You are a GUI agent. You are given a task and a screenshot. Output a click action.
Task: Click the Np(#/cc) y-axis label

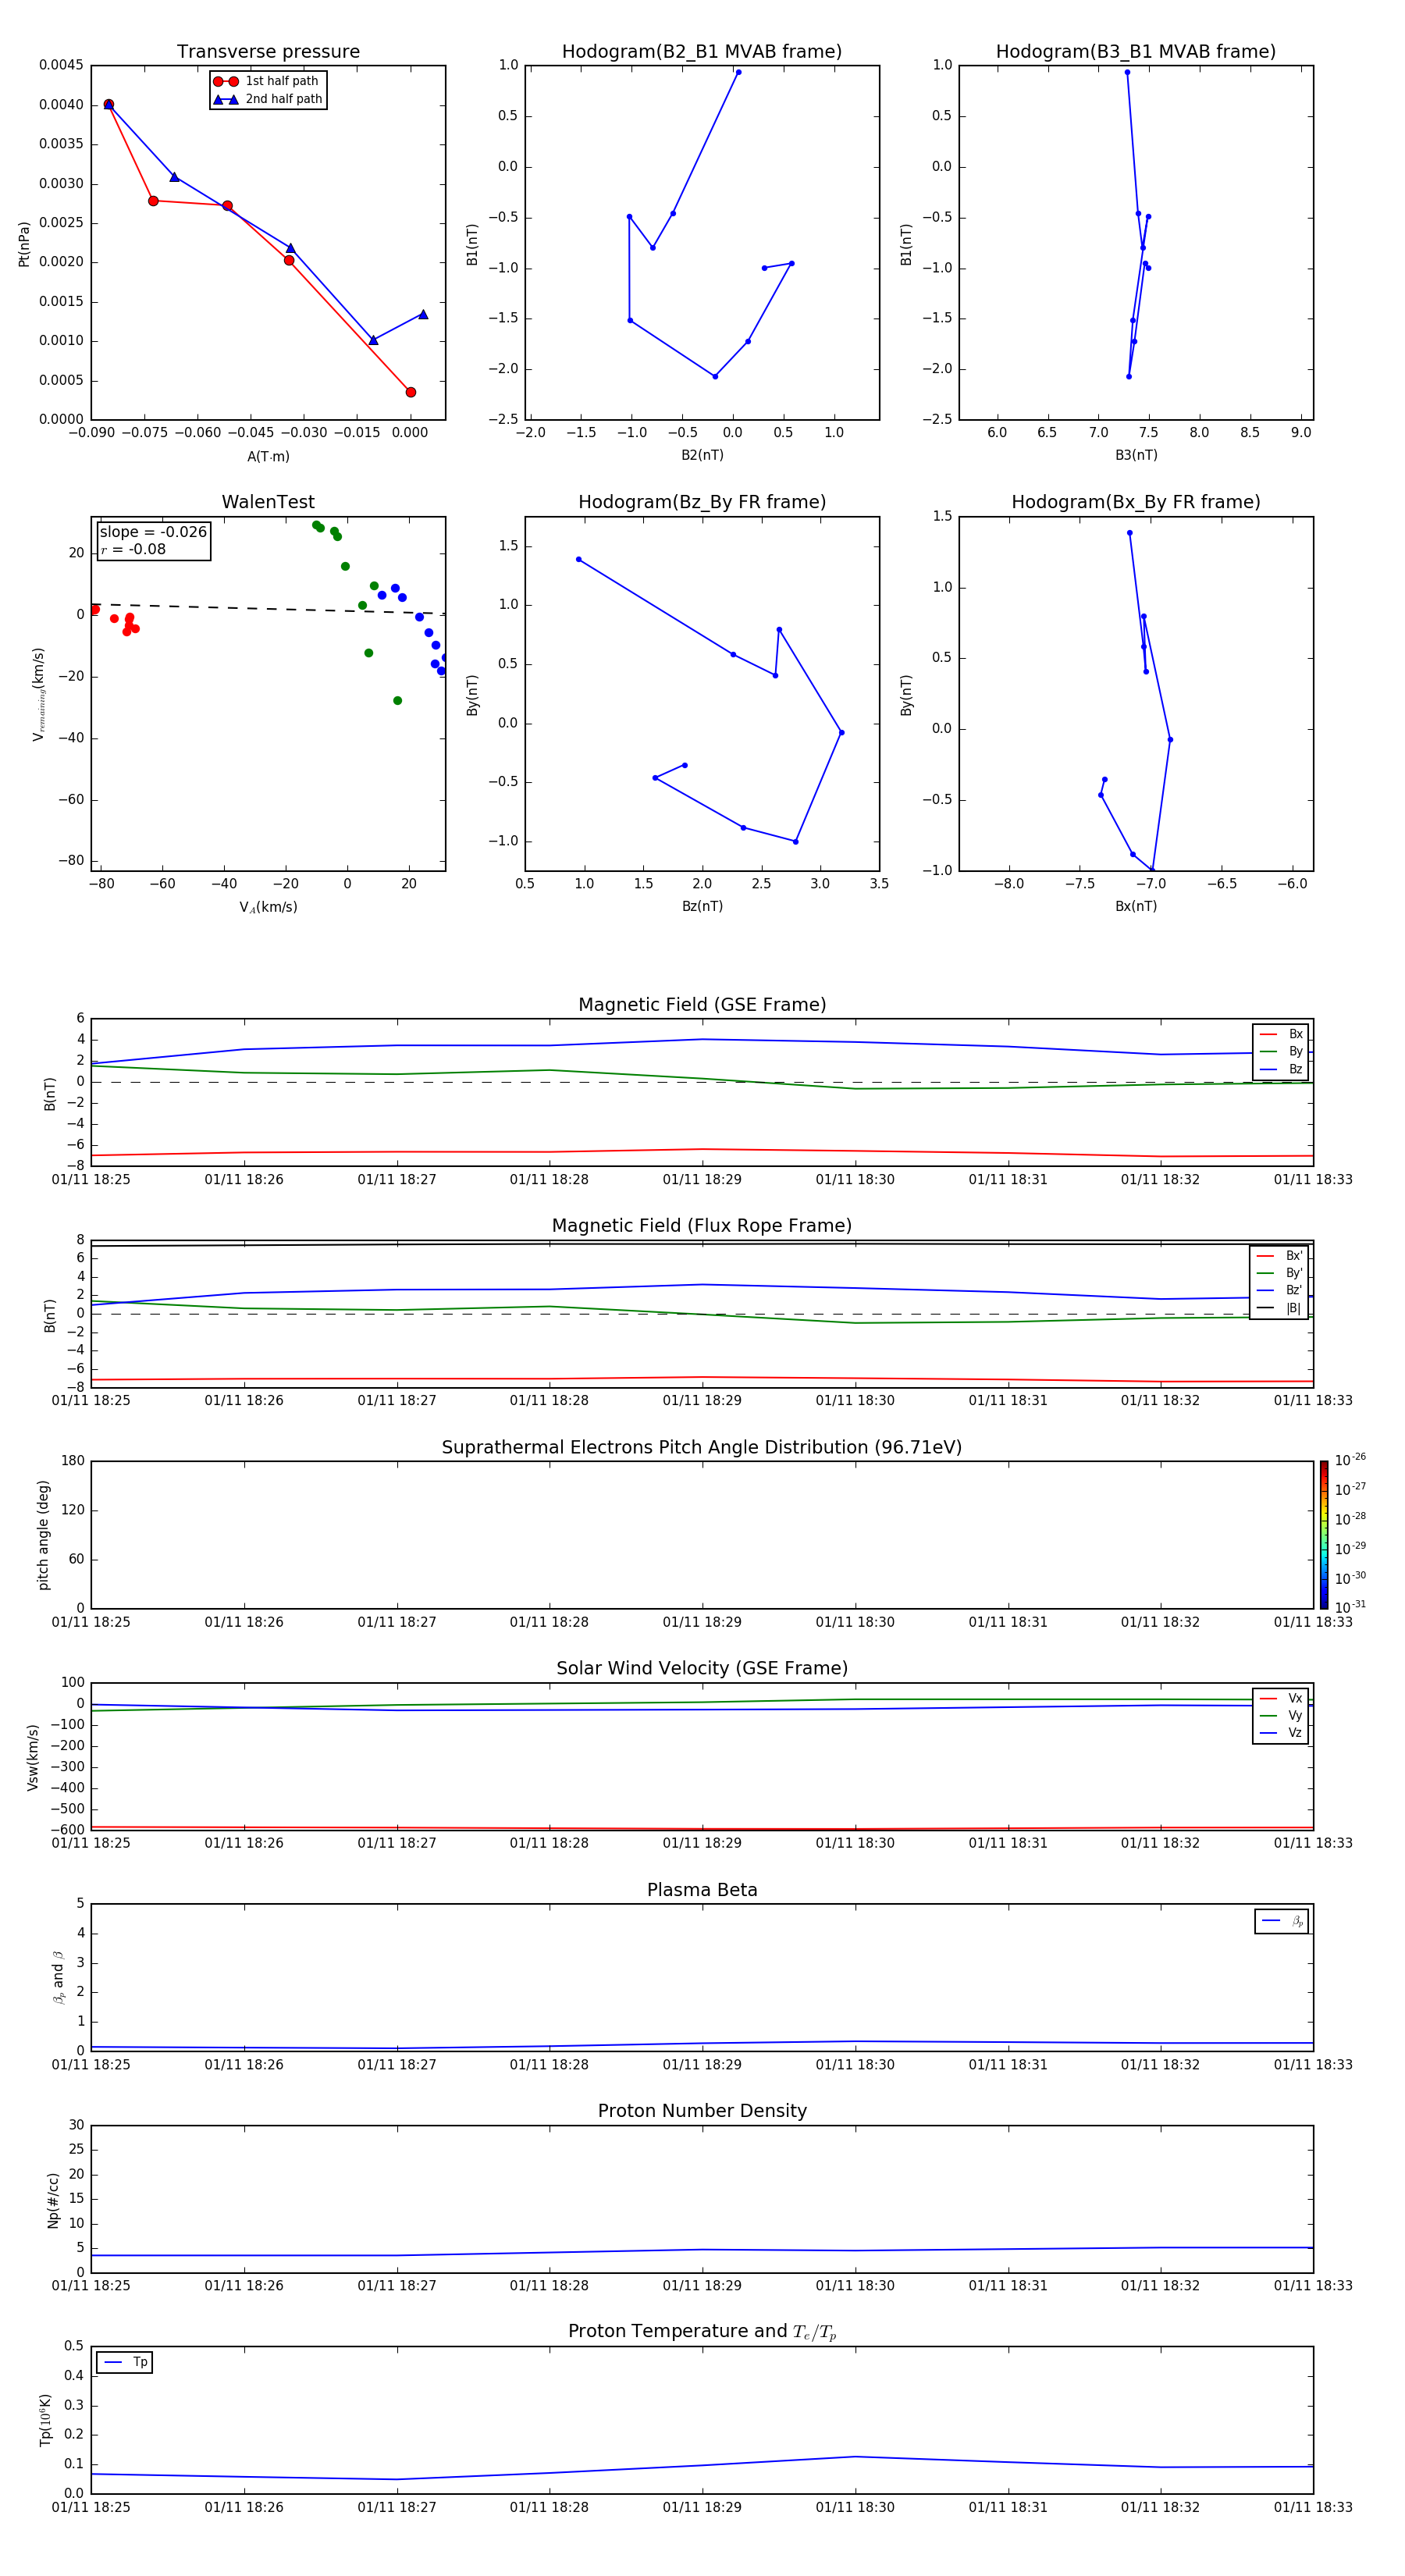point(53,2200)
